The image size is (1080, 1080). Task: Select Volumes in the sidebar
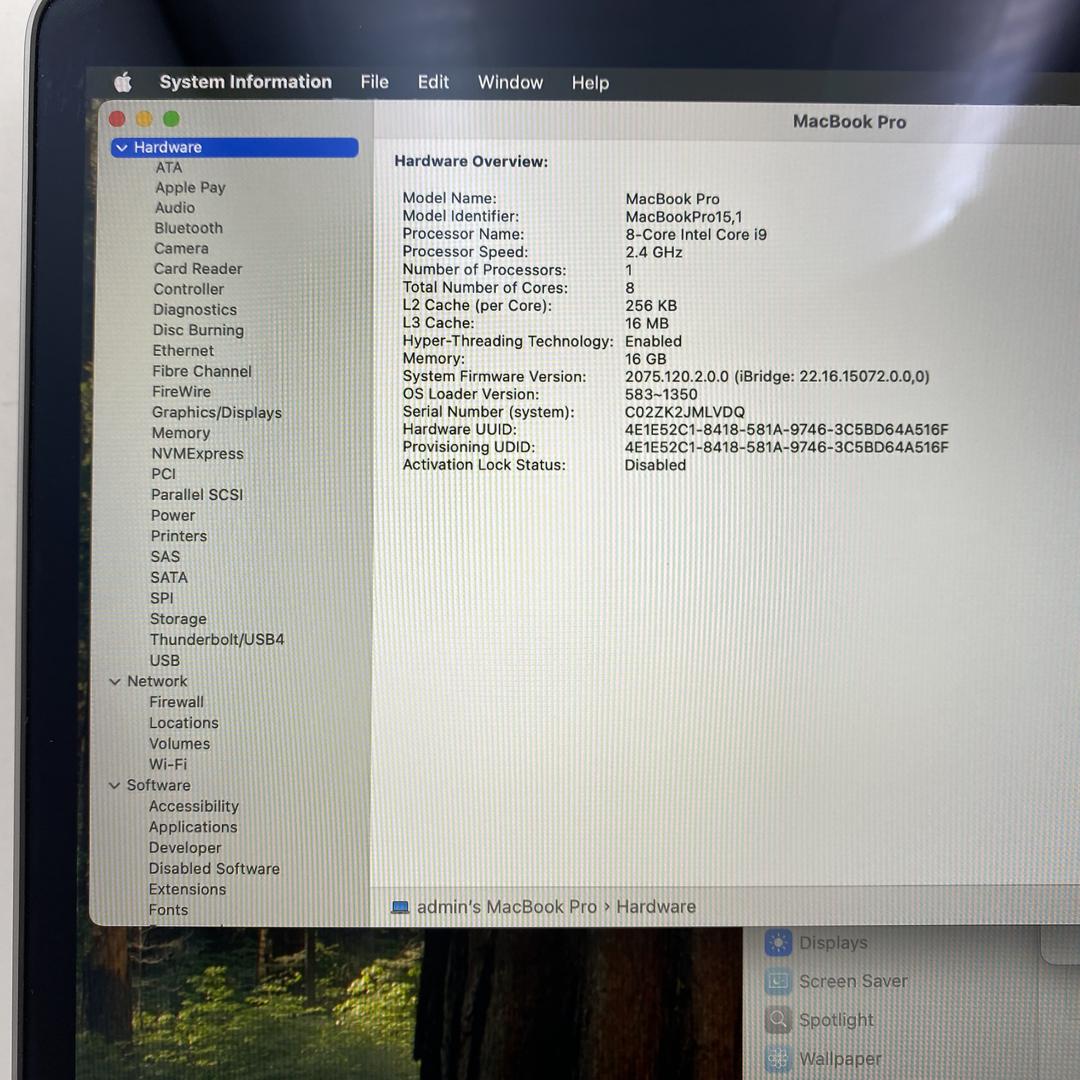(180, 744)
